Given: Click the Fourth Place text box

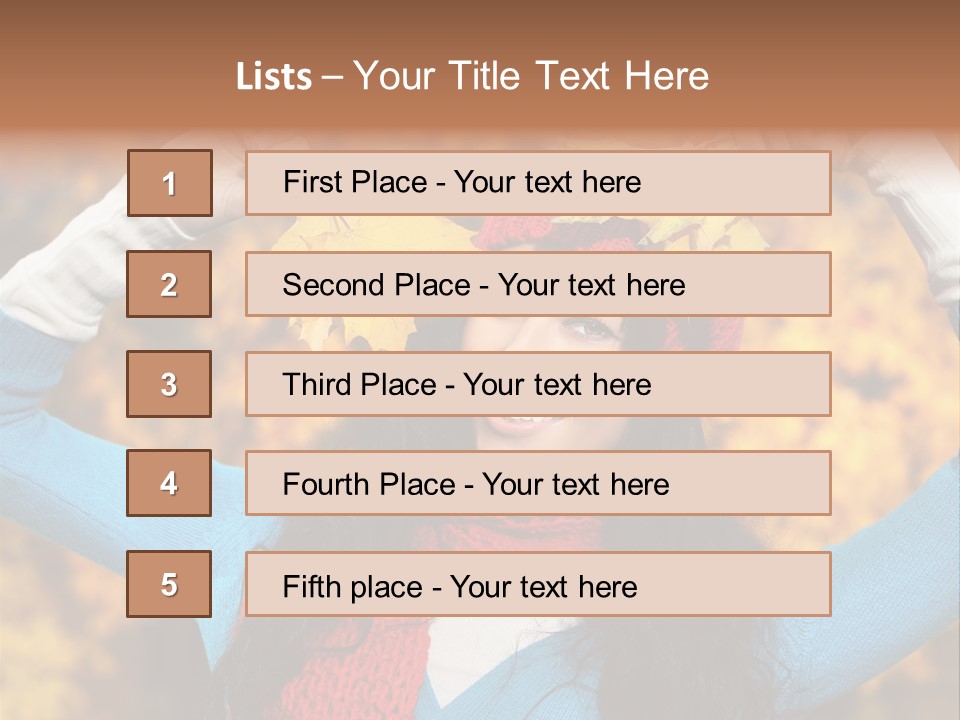Looking at the screenshot, I should click(x=538, y=484).
